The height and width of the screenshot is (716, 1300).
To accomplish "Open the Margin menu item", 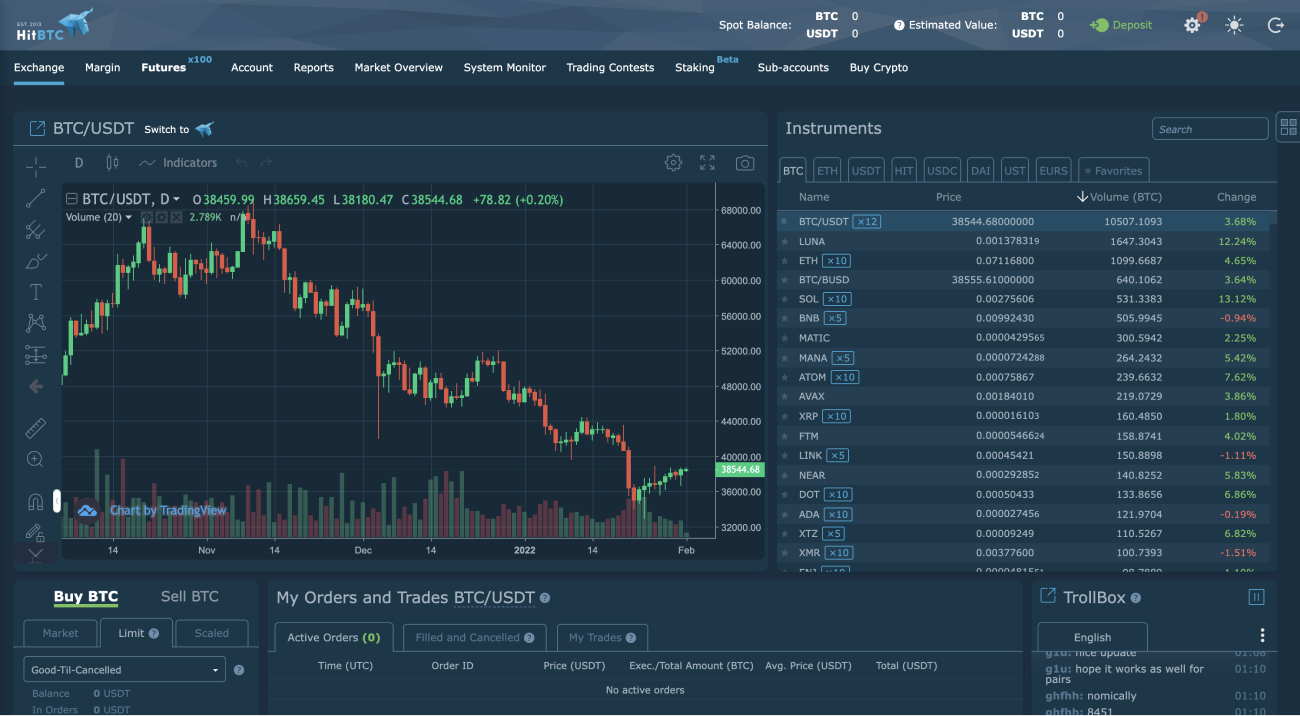I will click(102, 67).
